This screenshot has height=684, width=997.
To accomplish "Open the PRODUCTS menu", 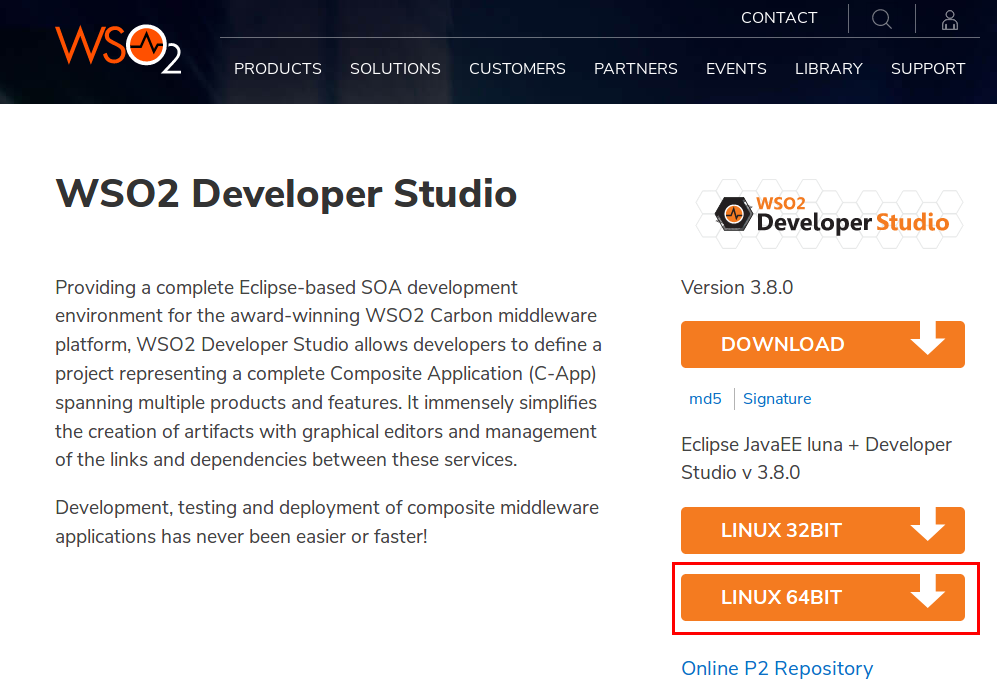I will pos(278,69).
